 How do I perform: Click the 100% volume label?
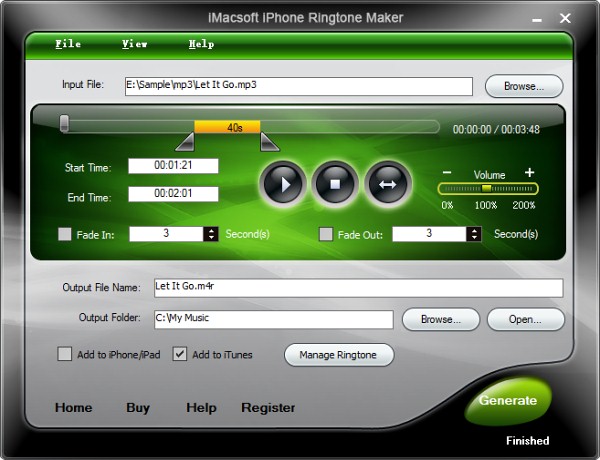tap(486, 205)
